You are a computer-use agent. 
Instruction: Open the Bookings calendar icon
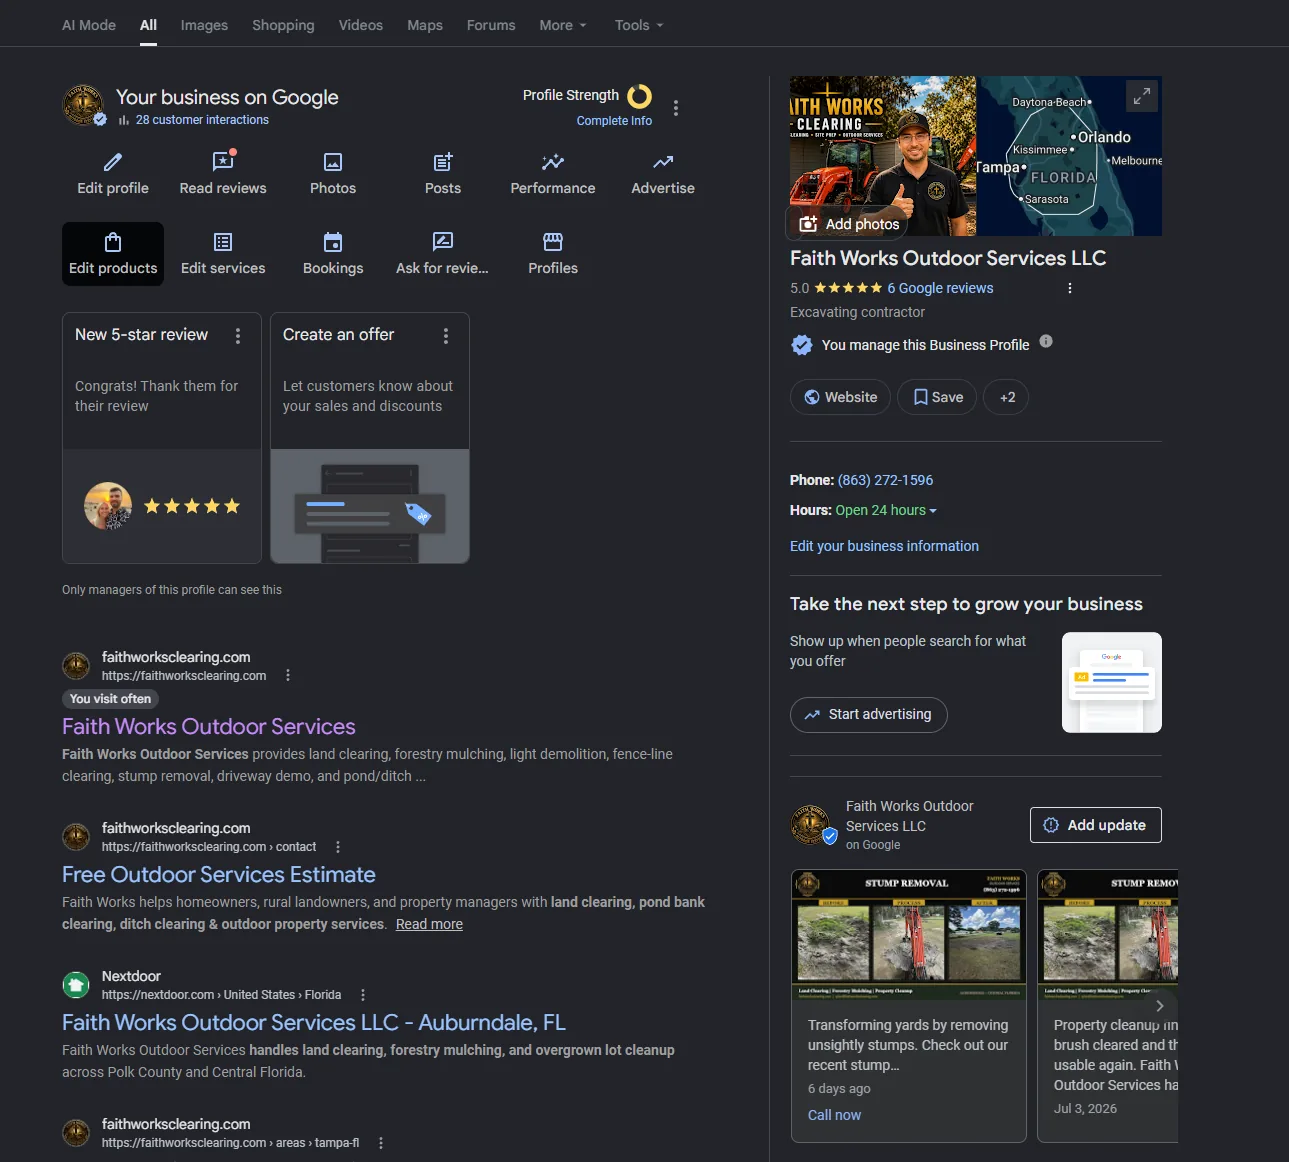333,242
